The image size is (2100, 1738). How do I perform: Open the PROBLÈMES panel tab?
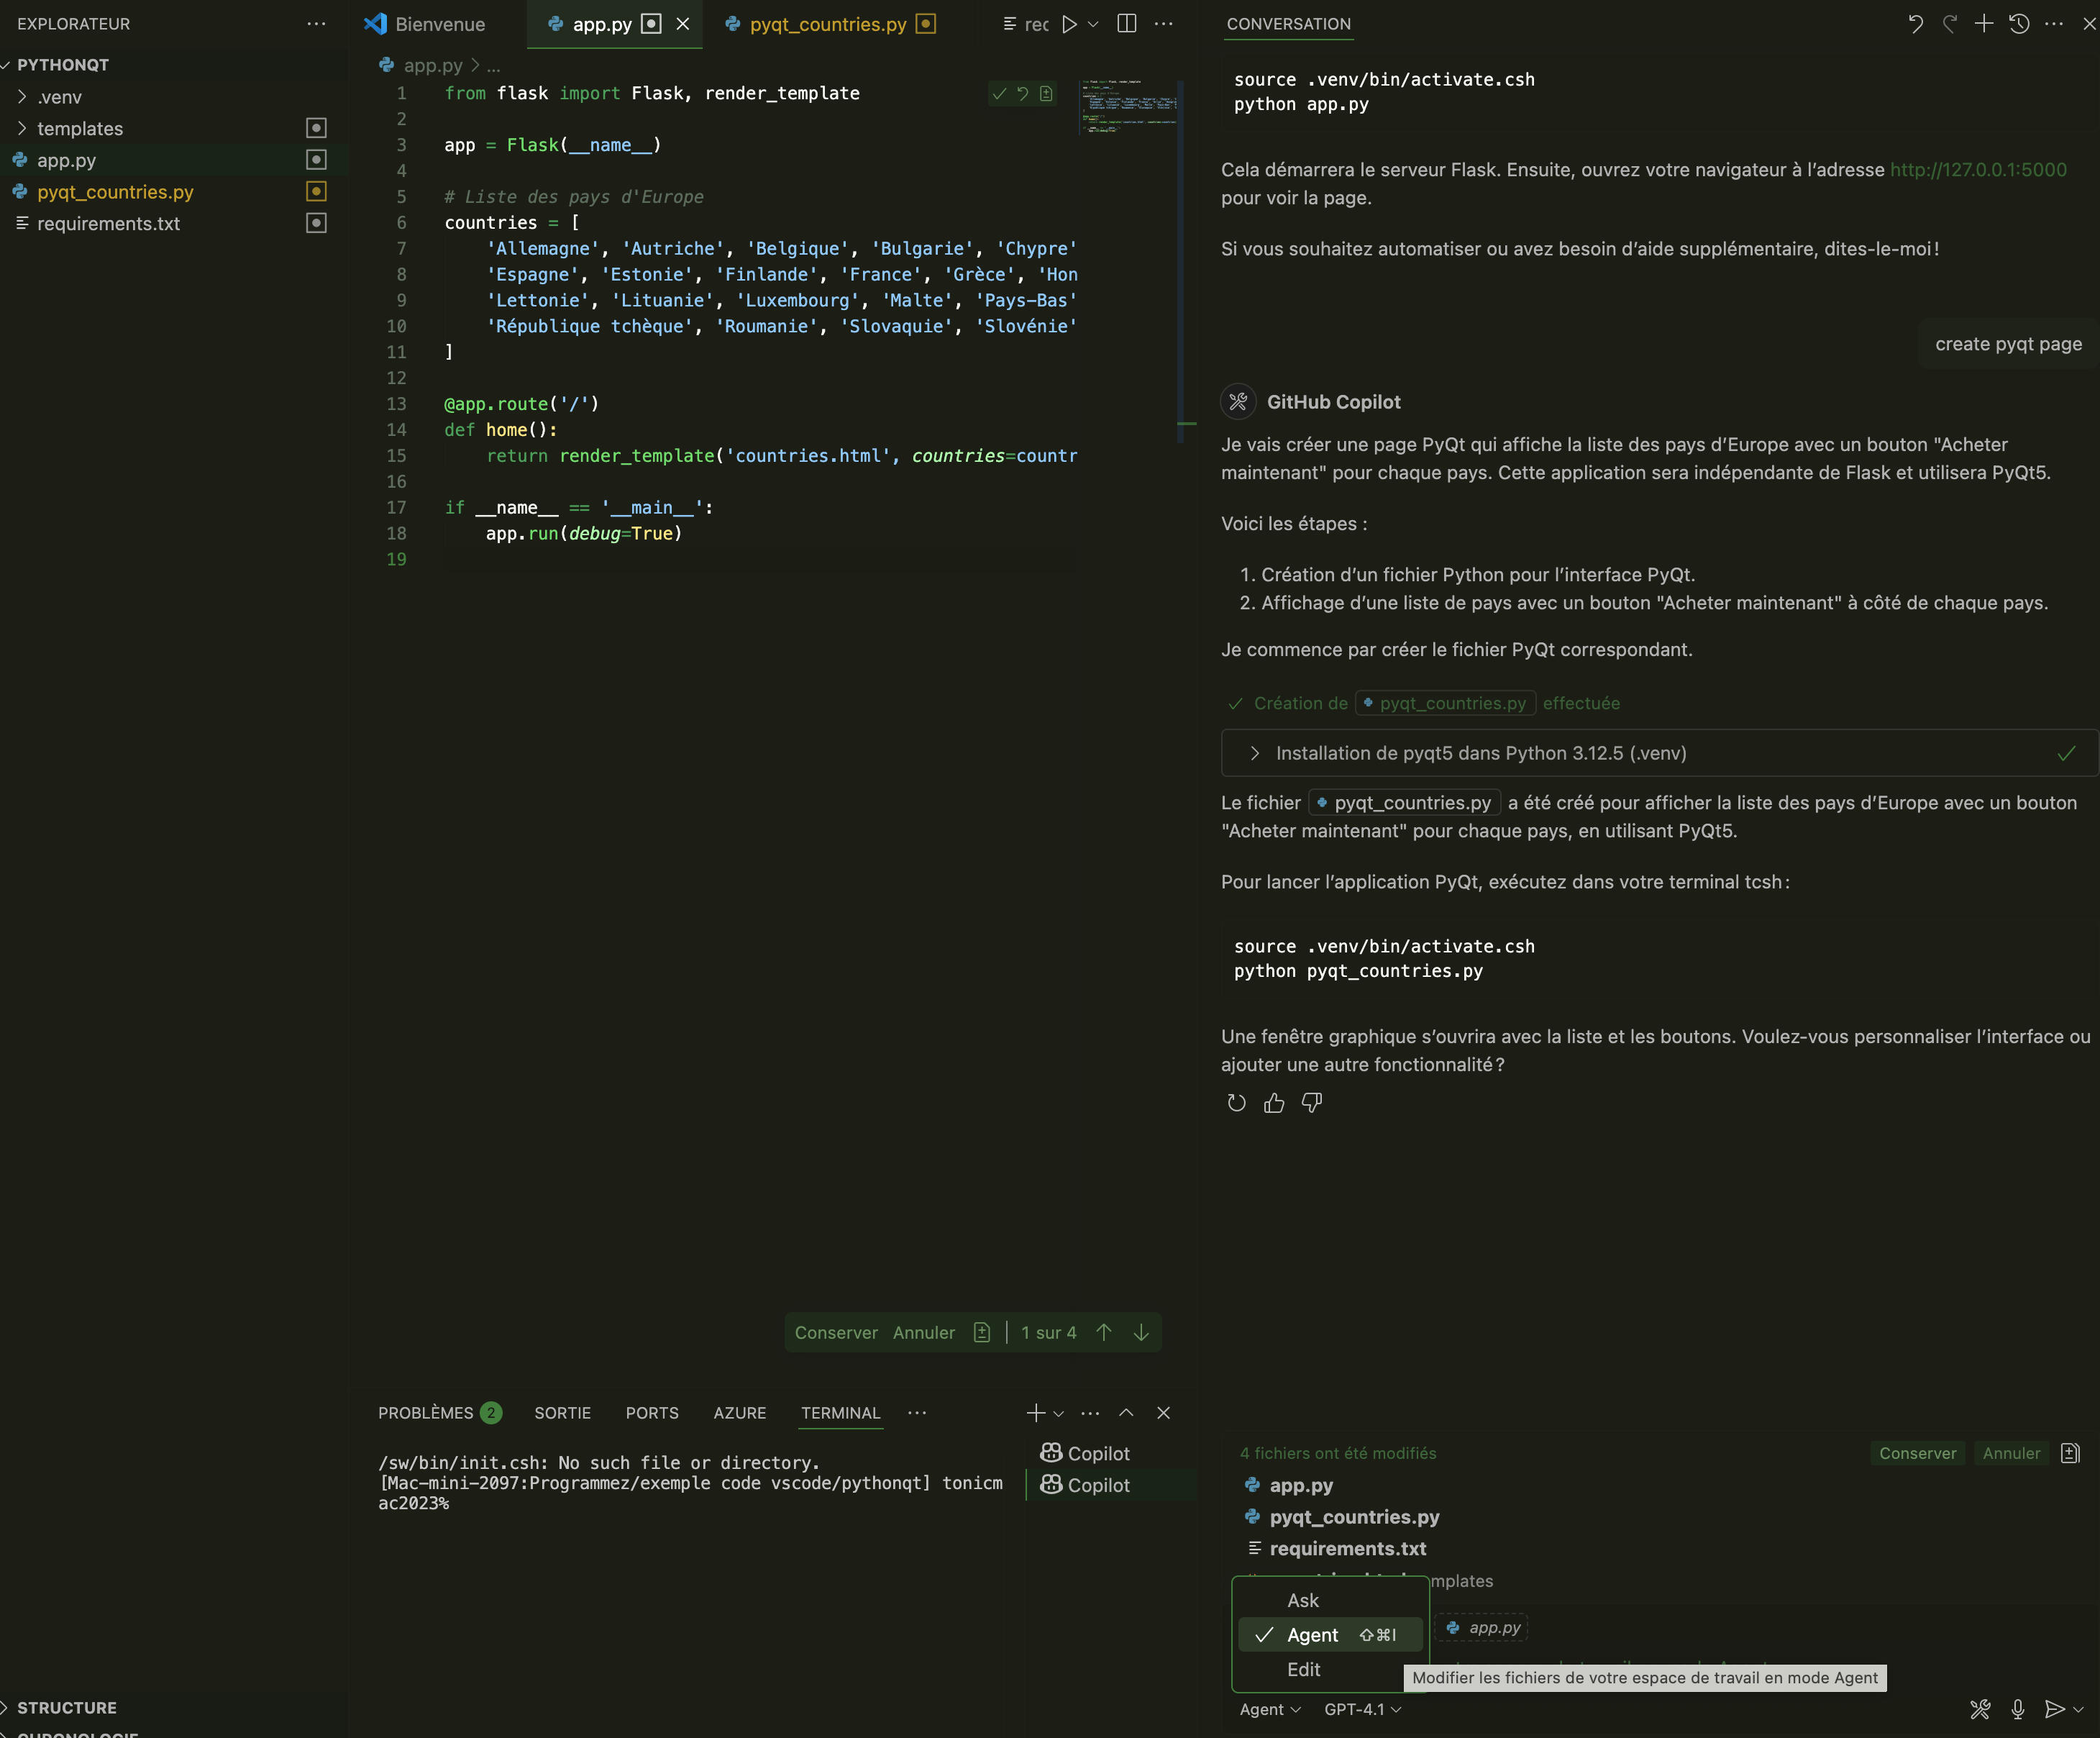pyautogui.click(x=426, y=1413)
